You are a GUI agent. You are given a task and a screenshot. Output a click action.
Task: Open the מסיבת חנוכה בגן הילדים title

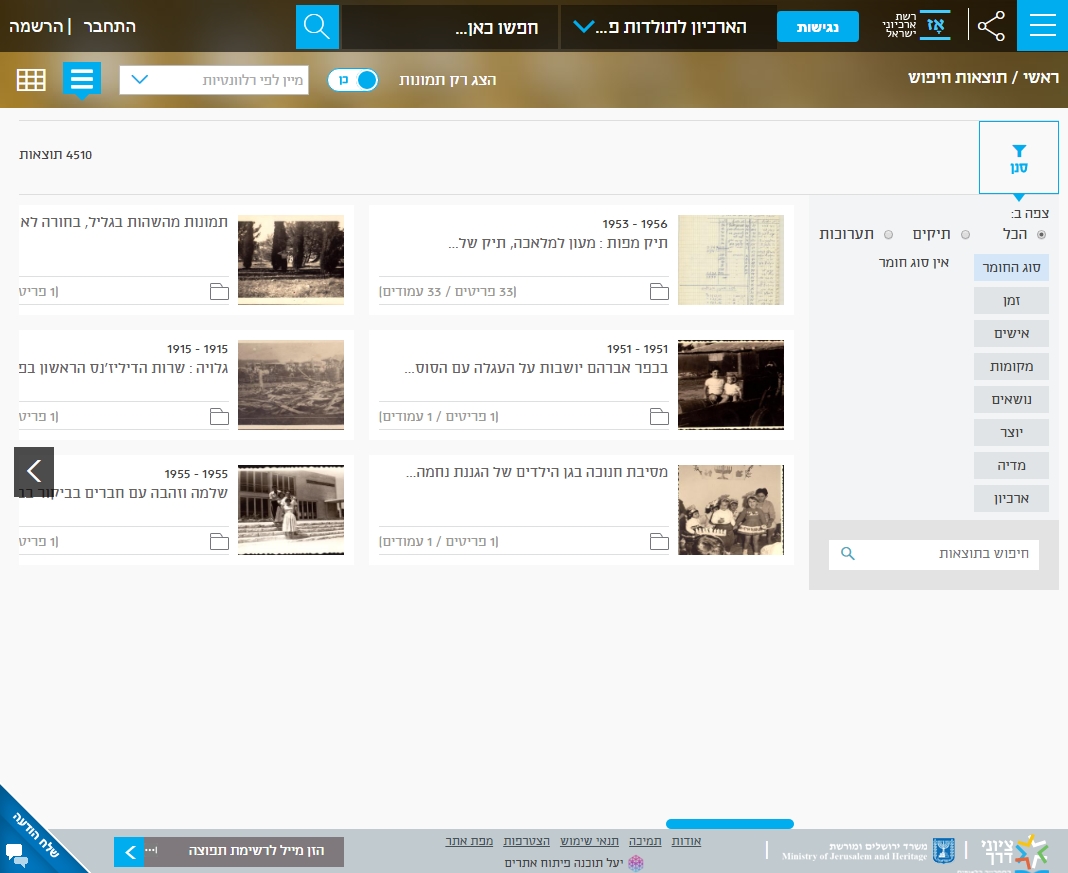click(537, 473)
